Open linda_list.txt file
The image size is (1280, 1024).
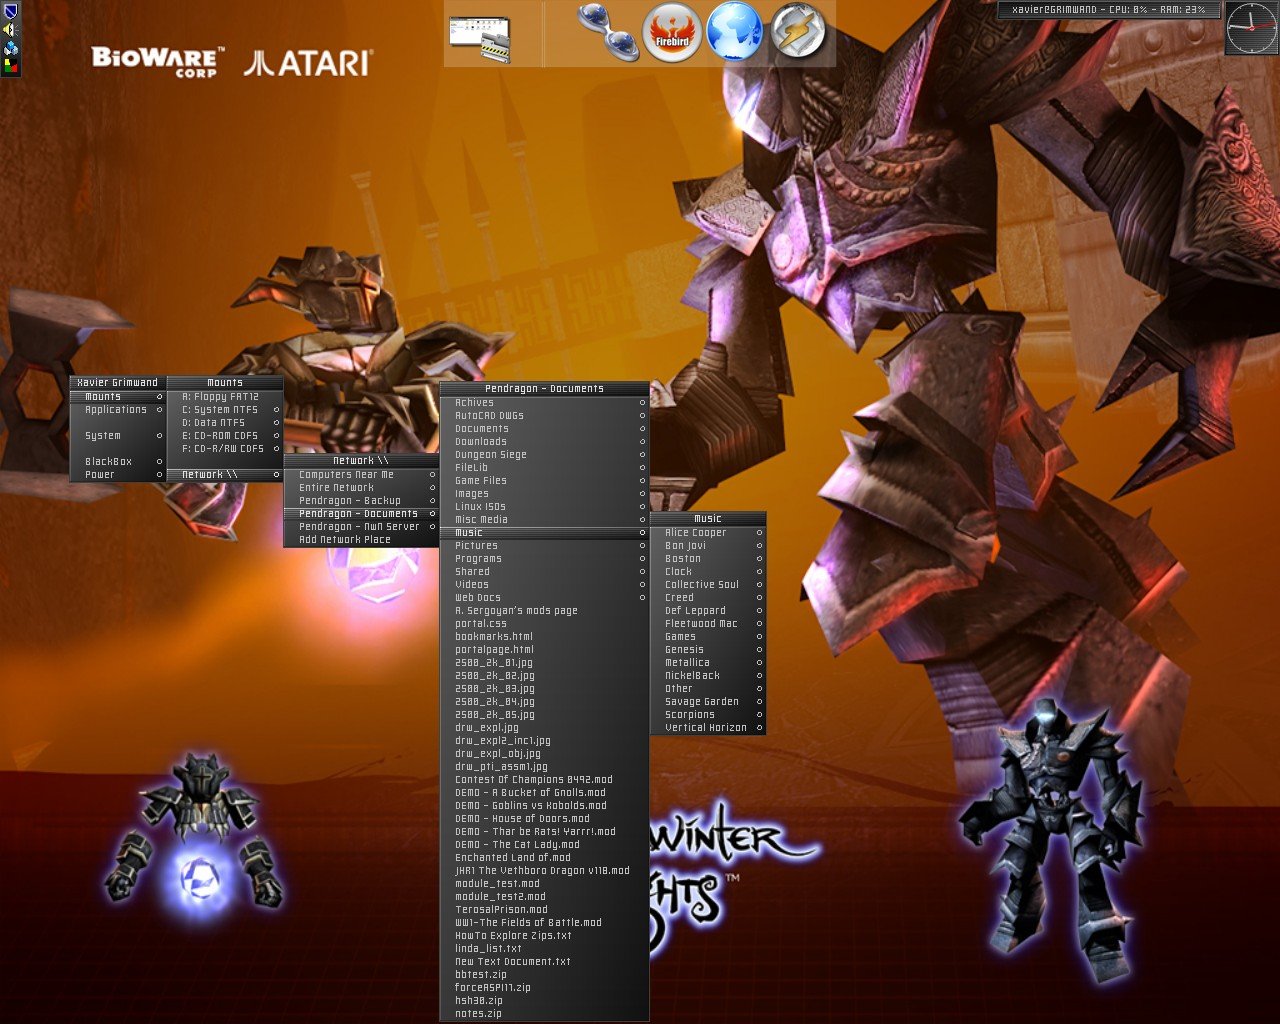tap(544, 949)
